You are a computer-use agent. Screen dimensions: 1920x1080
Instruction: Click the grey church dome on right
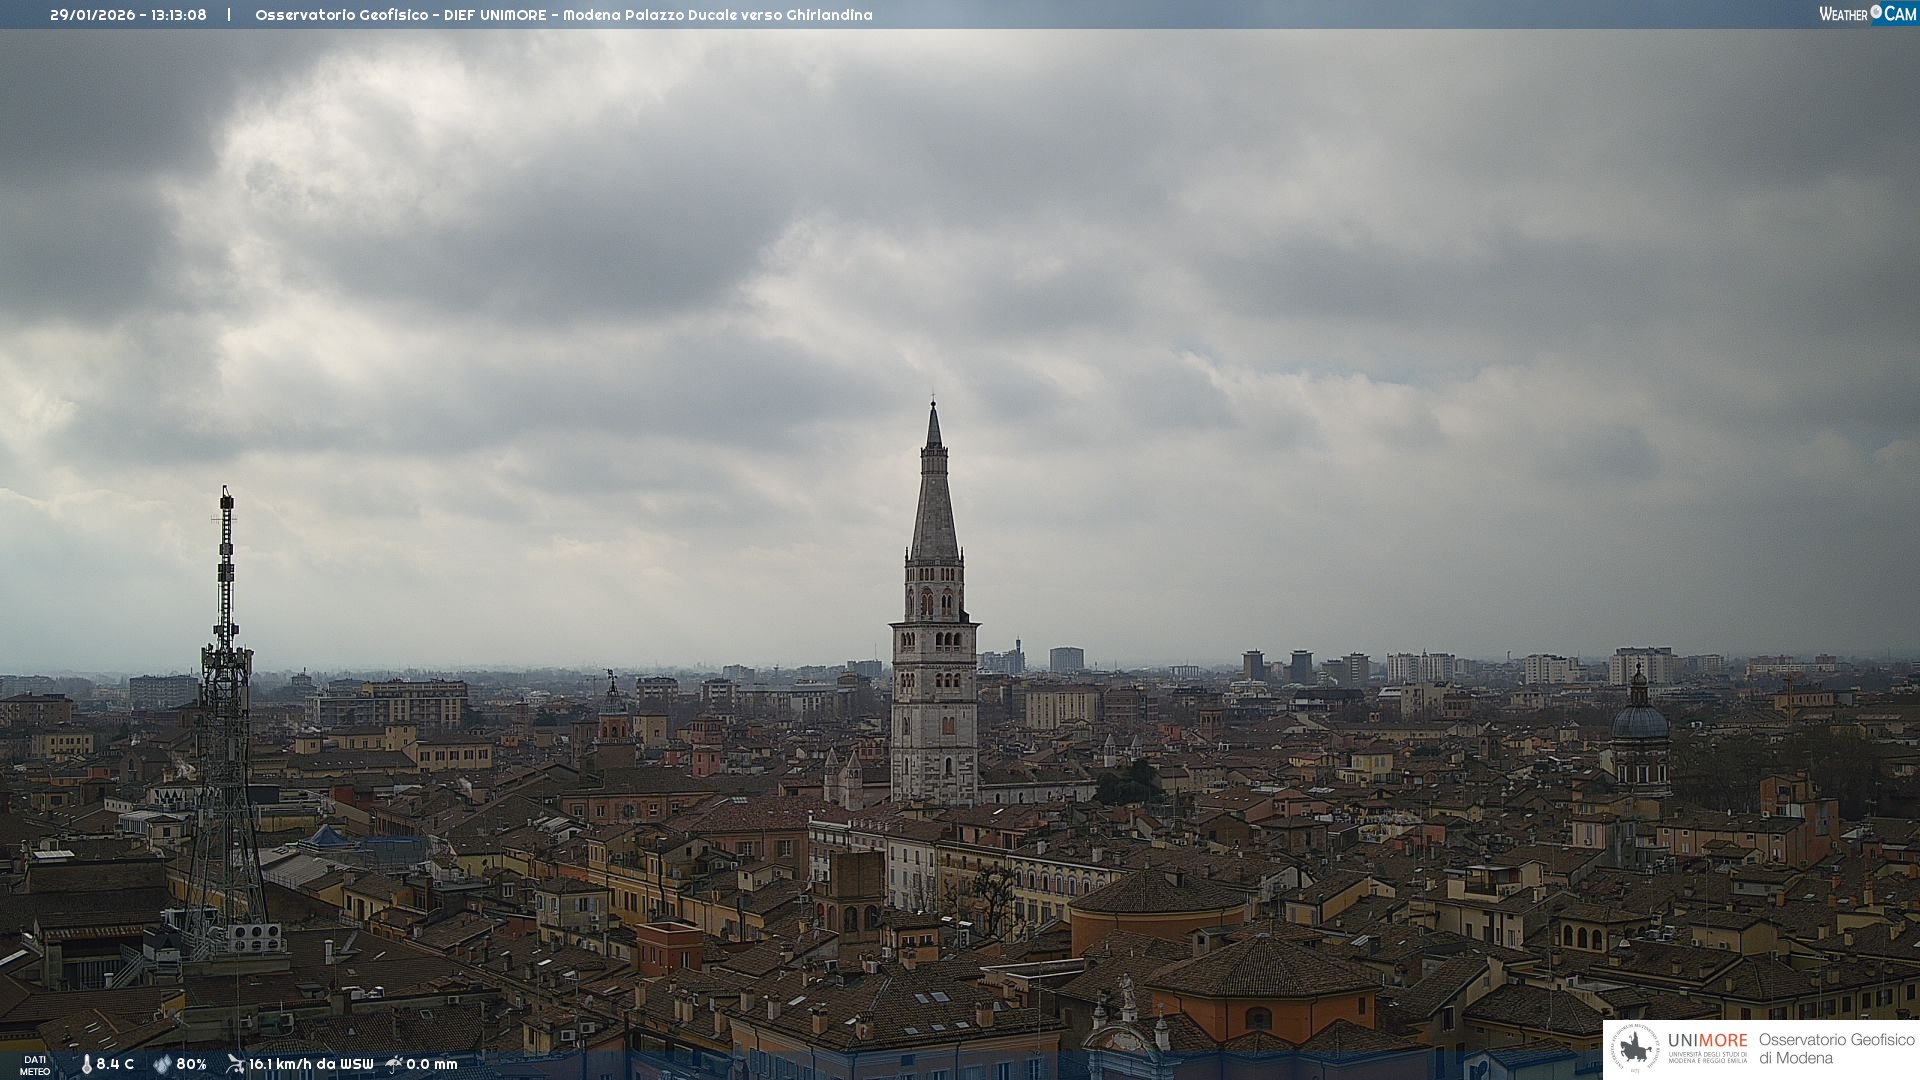point(1640,720)
